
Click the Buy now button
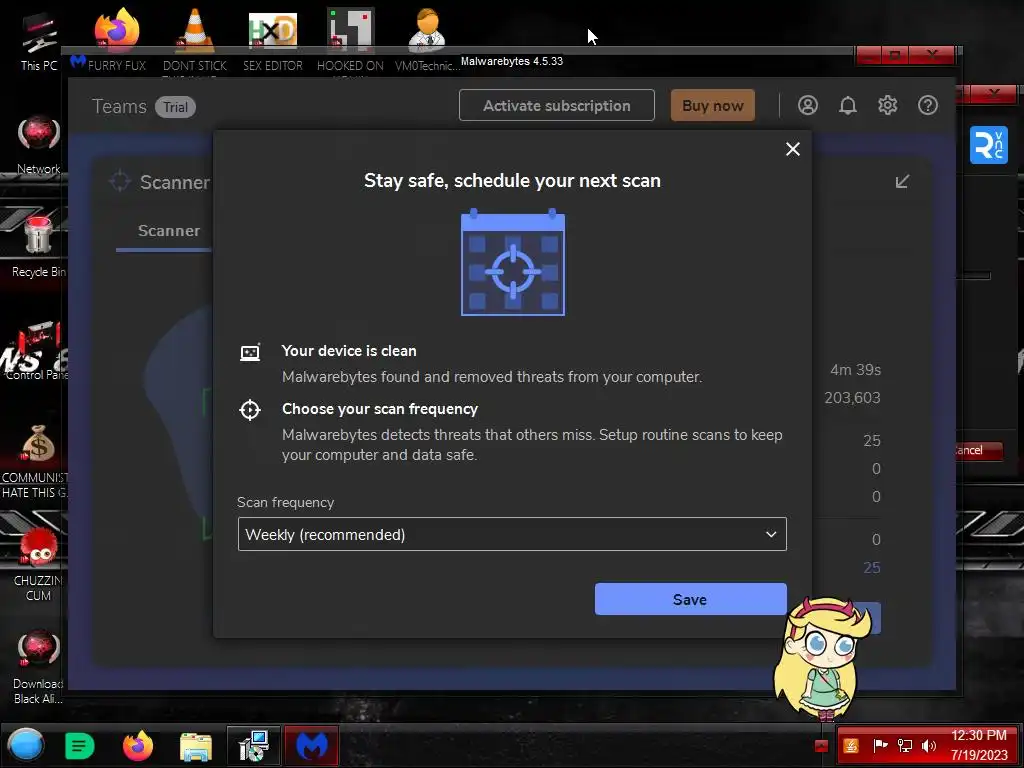coord(712,105)
